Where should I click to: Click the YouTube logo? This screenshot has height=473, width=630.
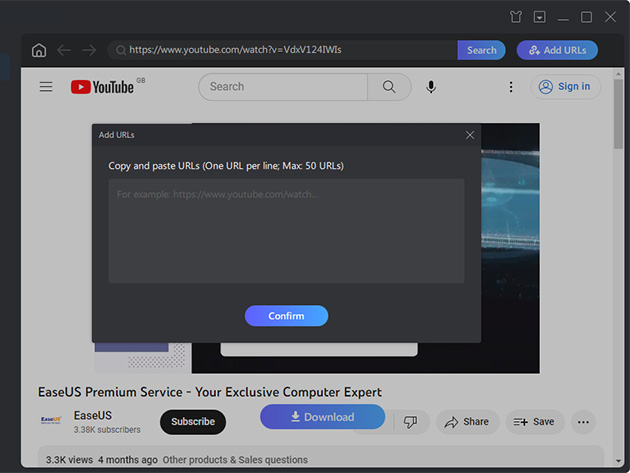click(102, 87)
